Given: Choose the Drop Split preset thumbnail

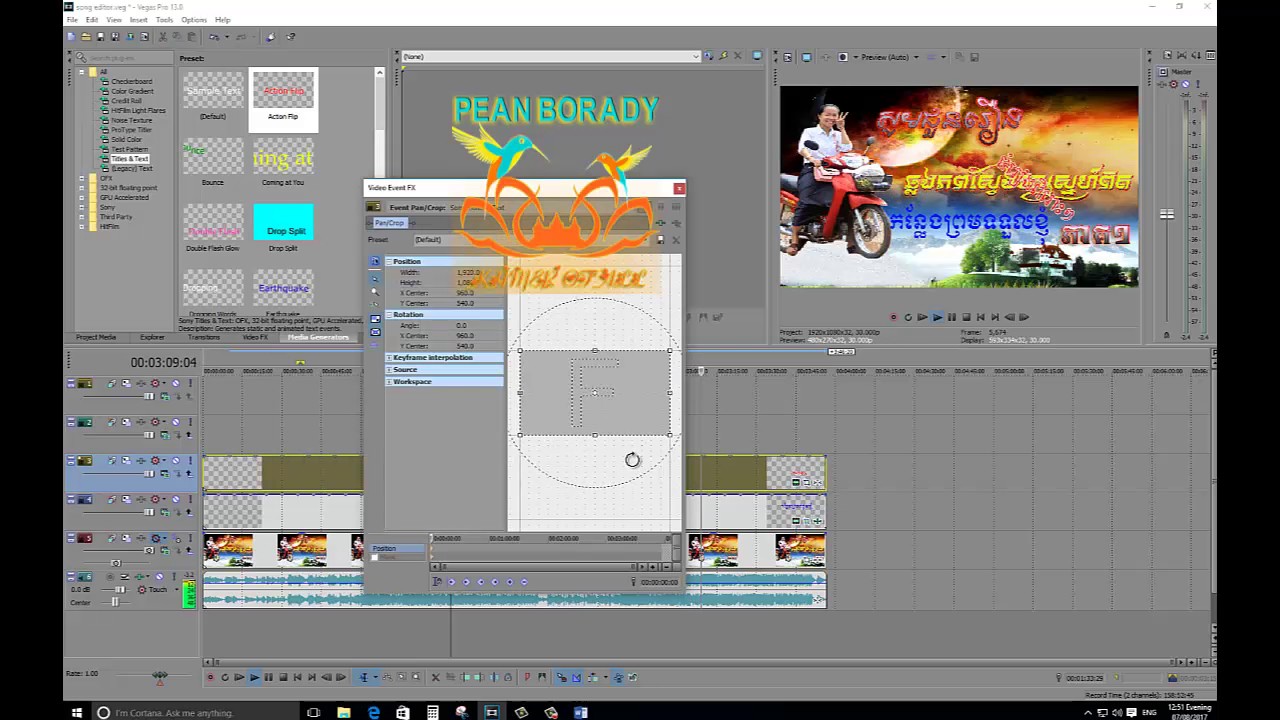Looking at the screenshot, I should [283, 222].
